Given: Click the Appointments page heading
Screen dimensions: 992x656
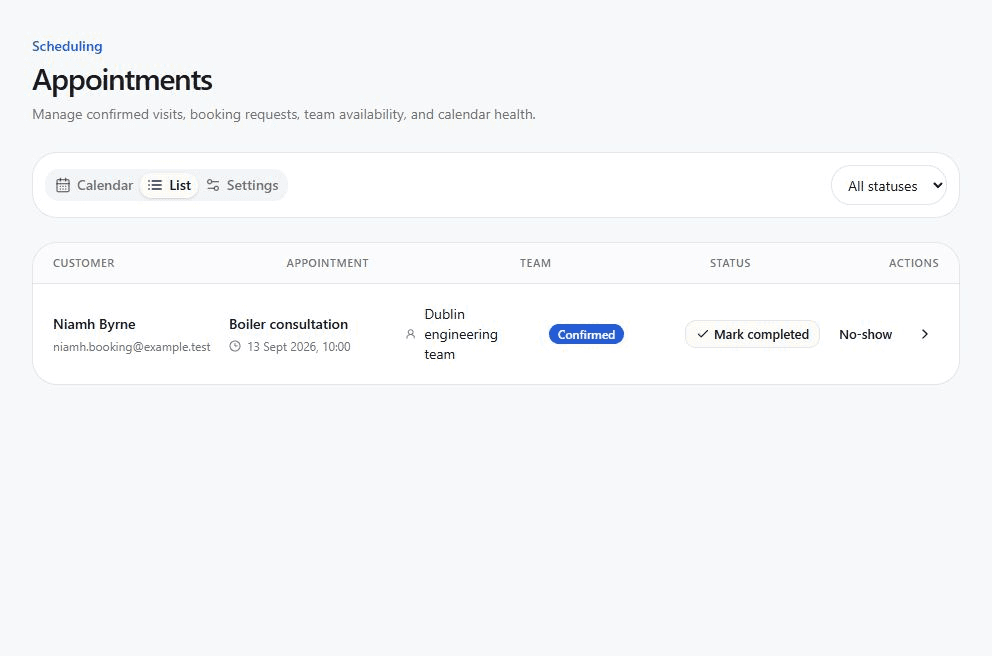Looking at the screenshot, I should pyautogui.click(x=122, y=80).
